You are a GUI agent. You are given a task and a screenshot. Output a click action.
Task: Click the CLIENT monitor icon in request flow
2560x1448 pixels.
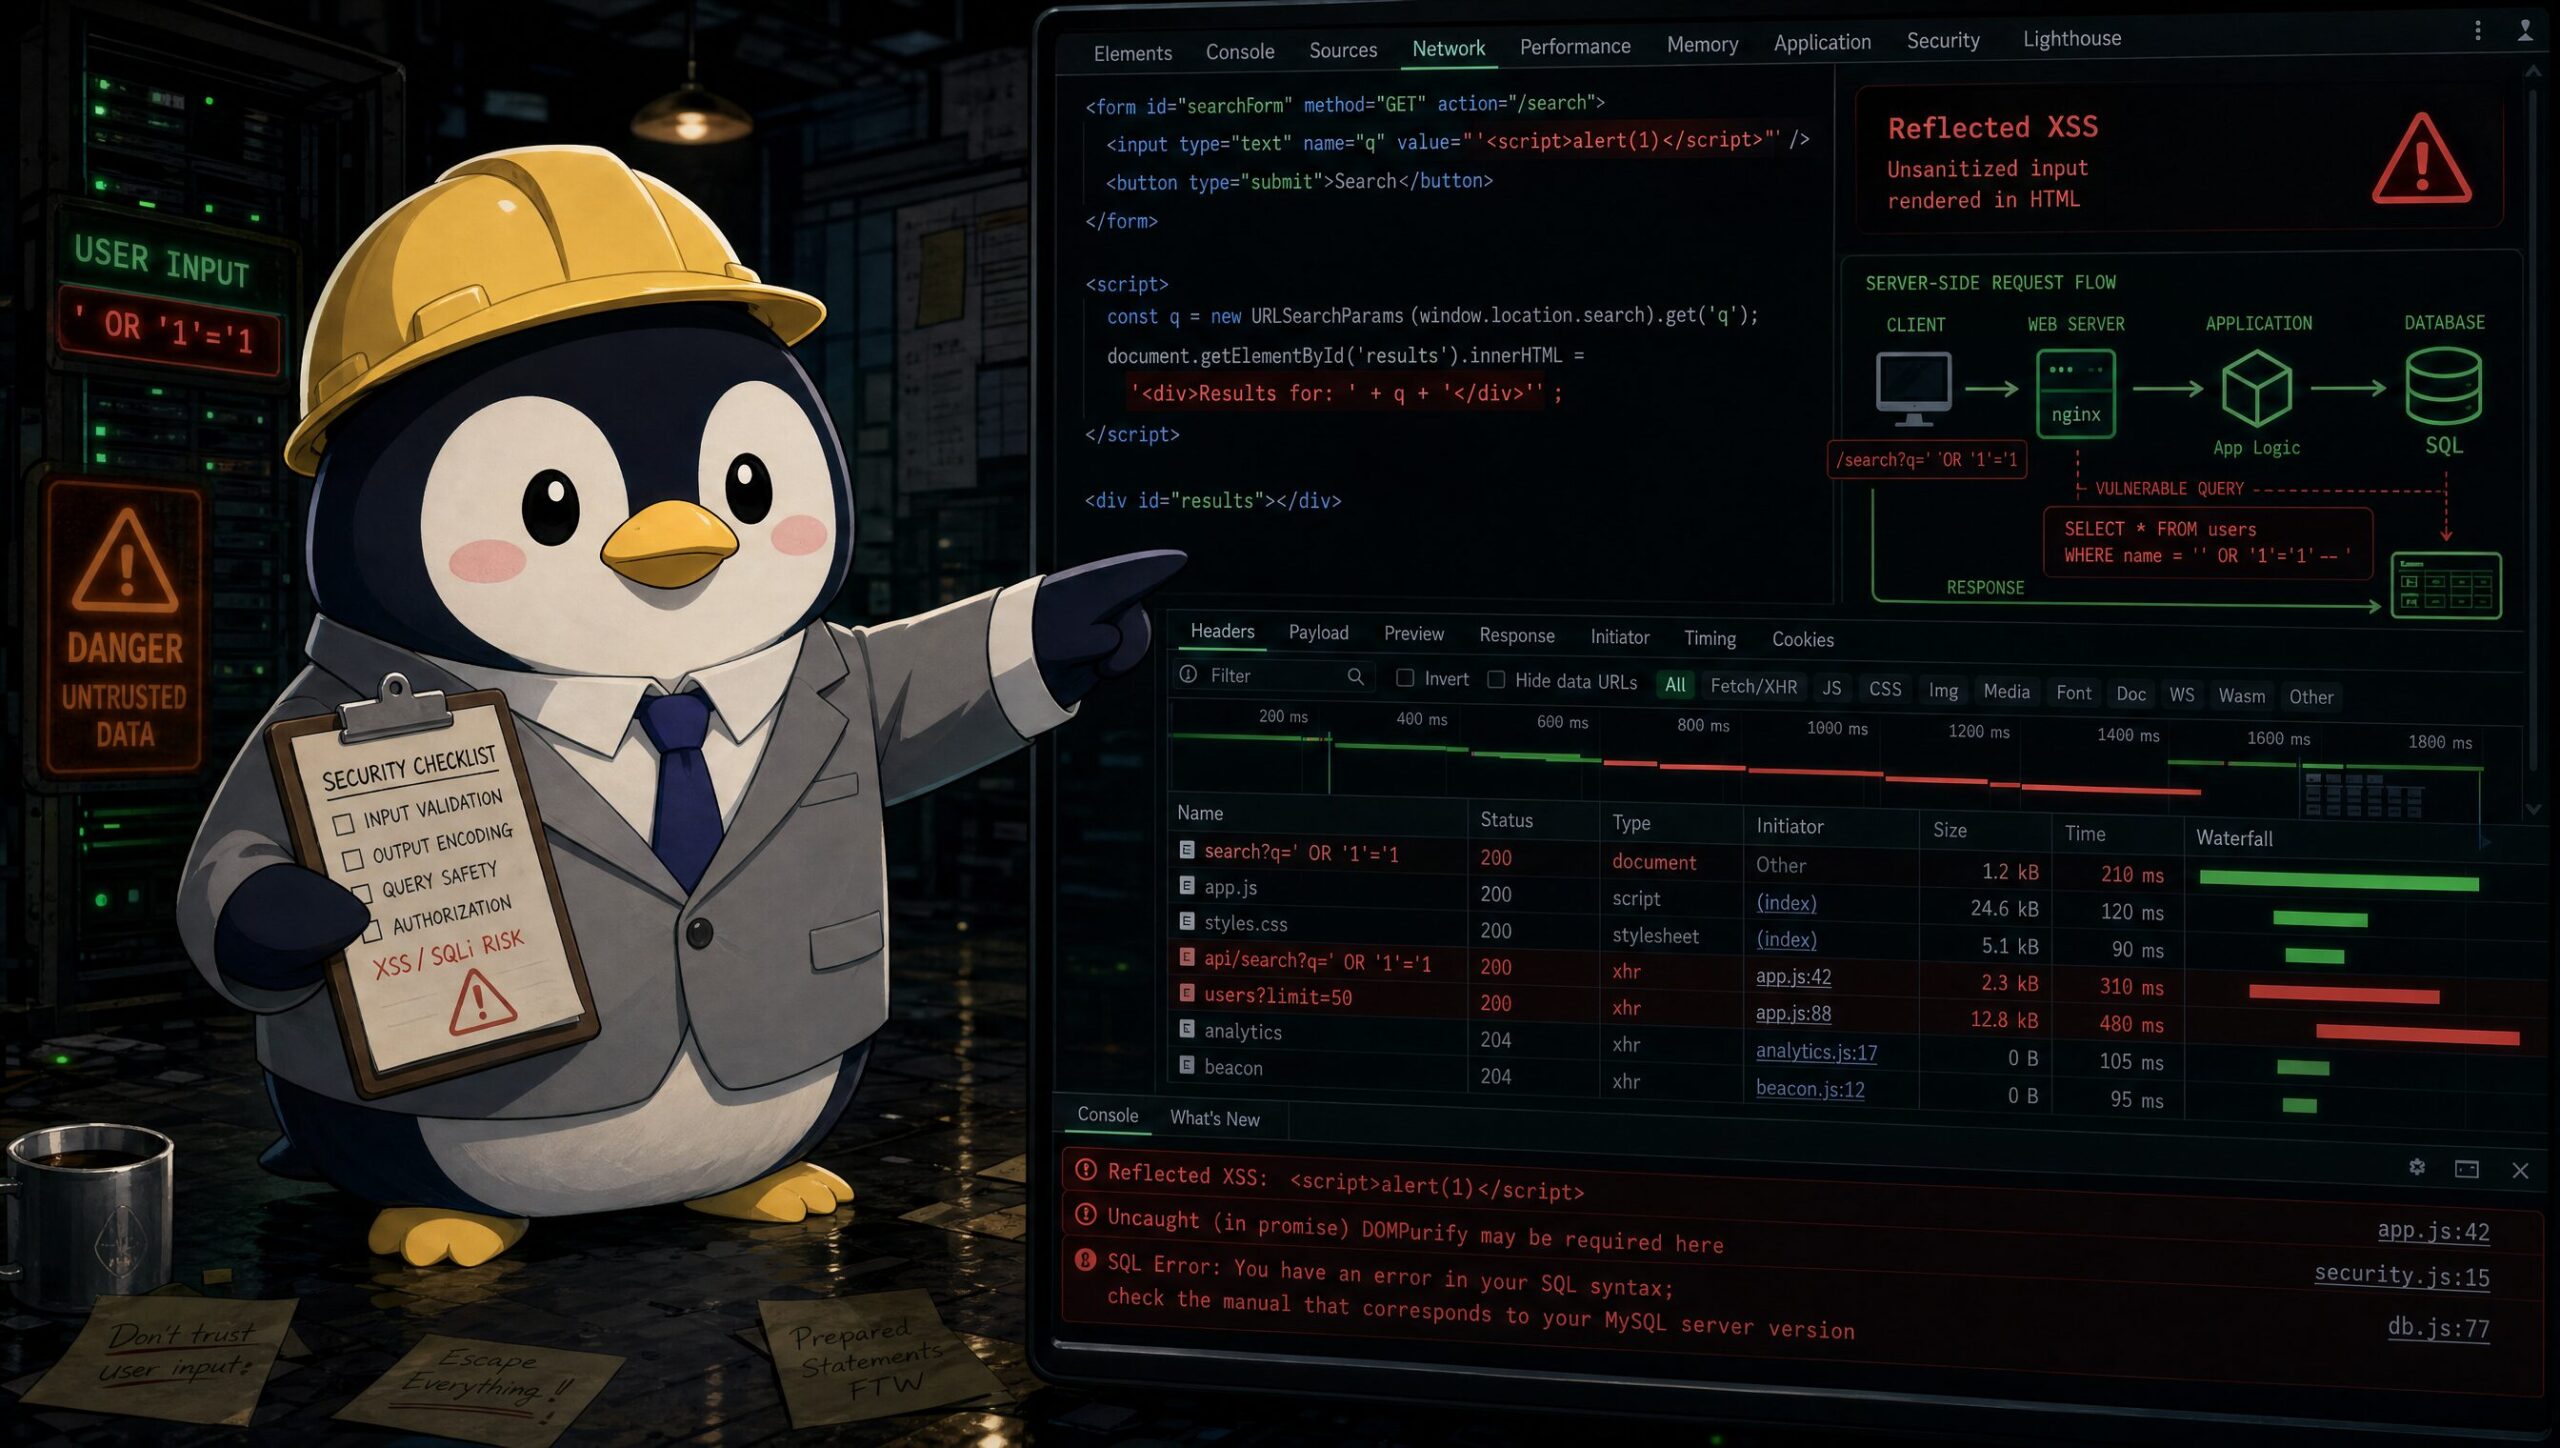(x=1913, y=389)
